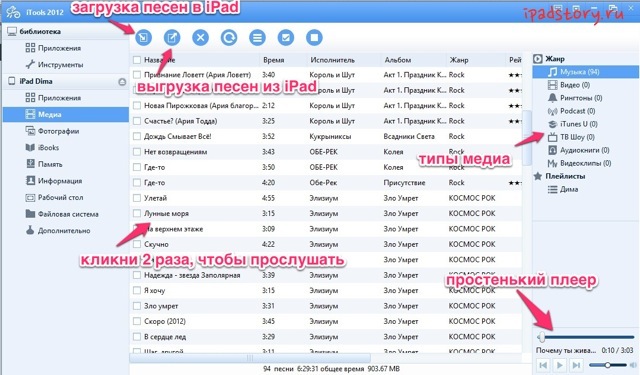Click the next track player button
640x375 pixels.
576,365
